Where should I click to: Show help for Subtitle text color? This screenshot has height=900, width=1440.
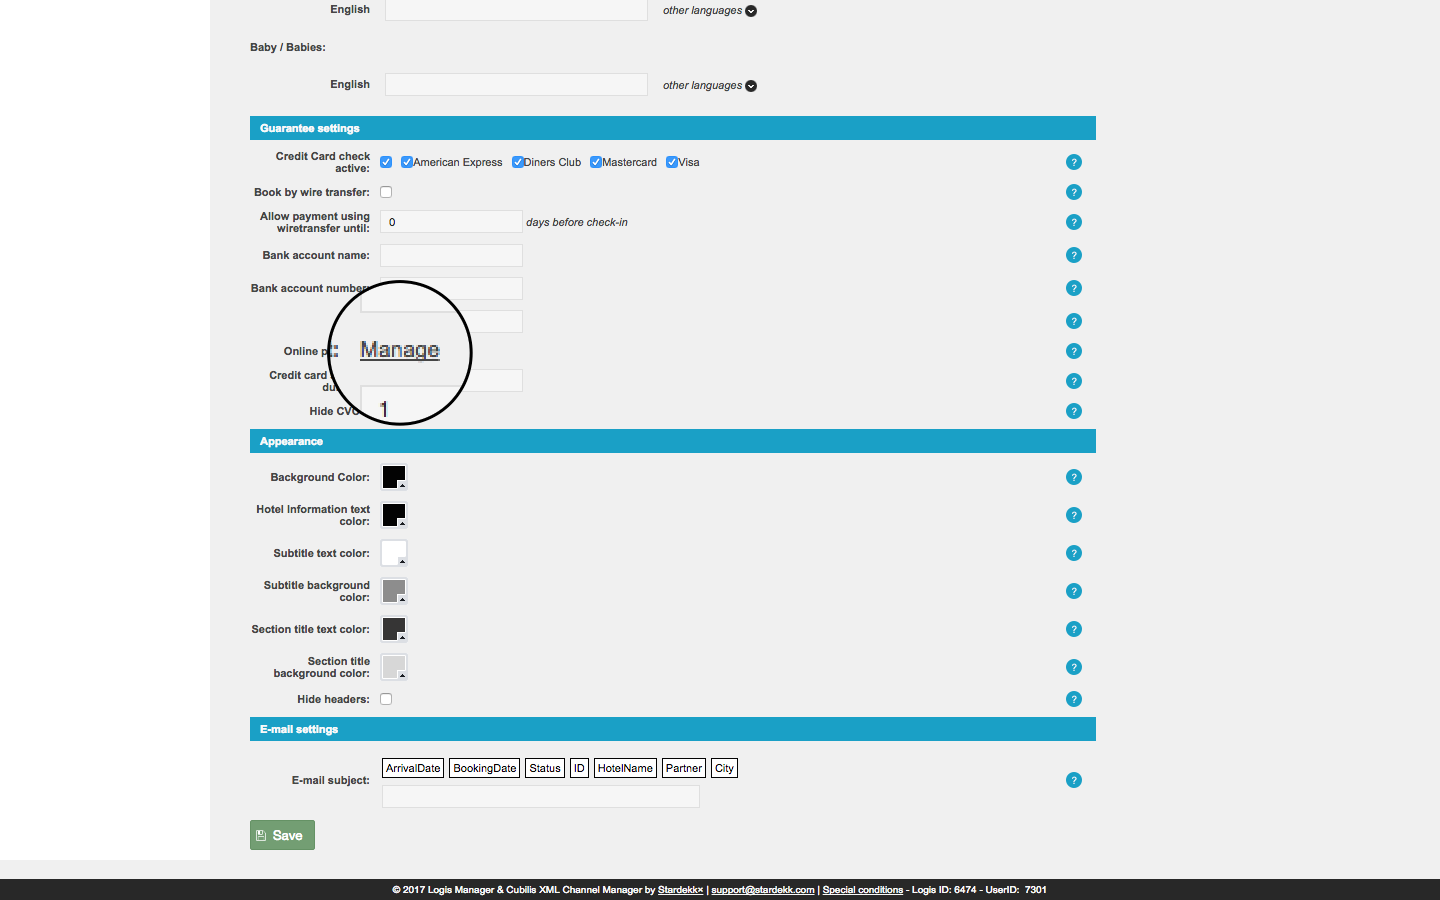click(x=1073, y=553)
